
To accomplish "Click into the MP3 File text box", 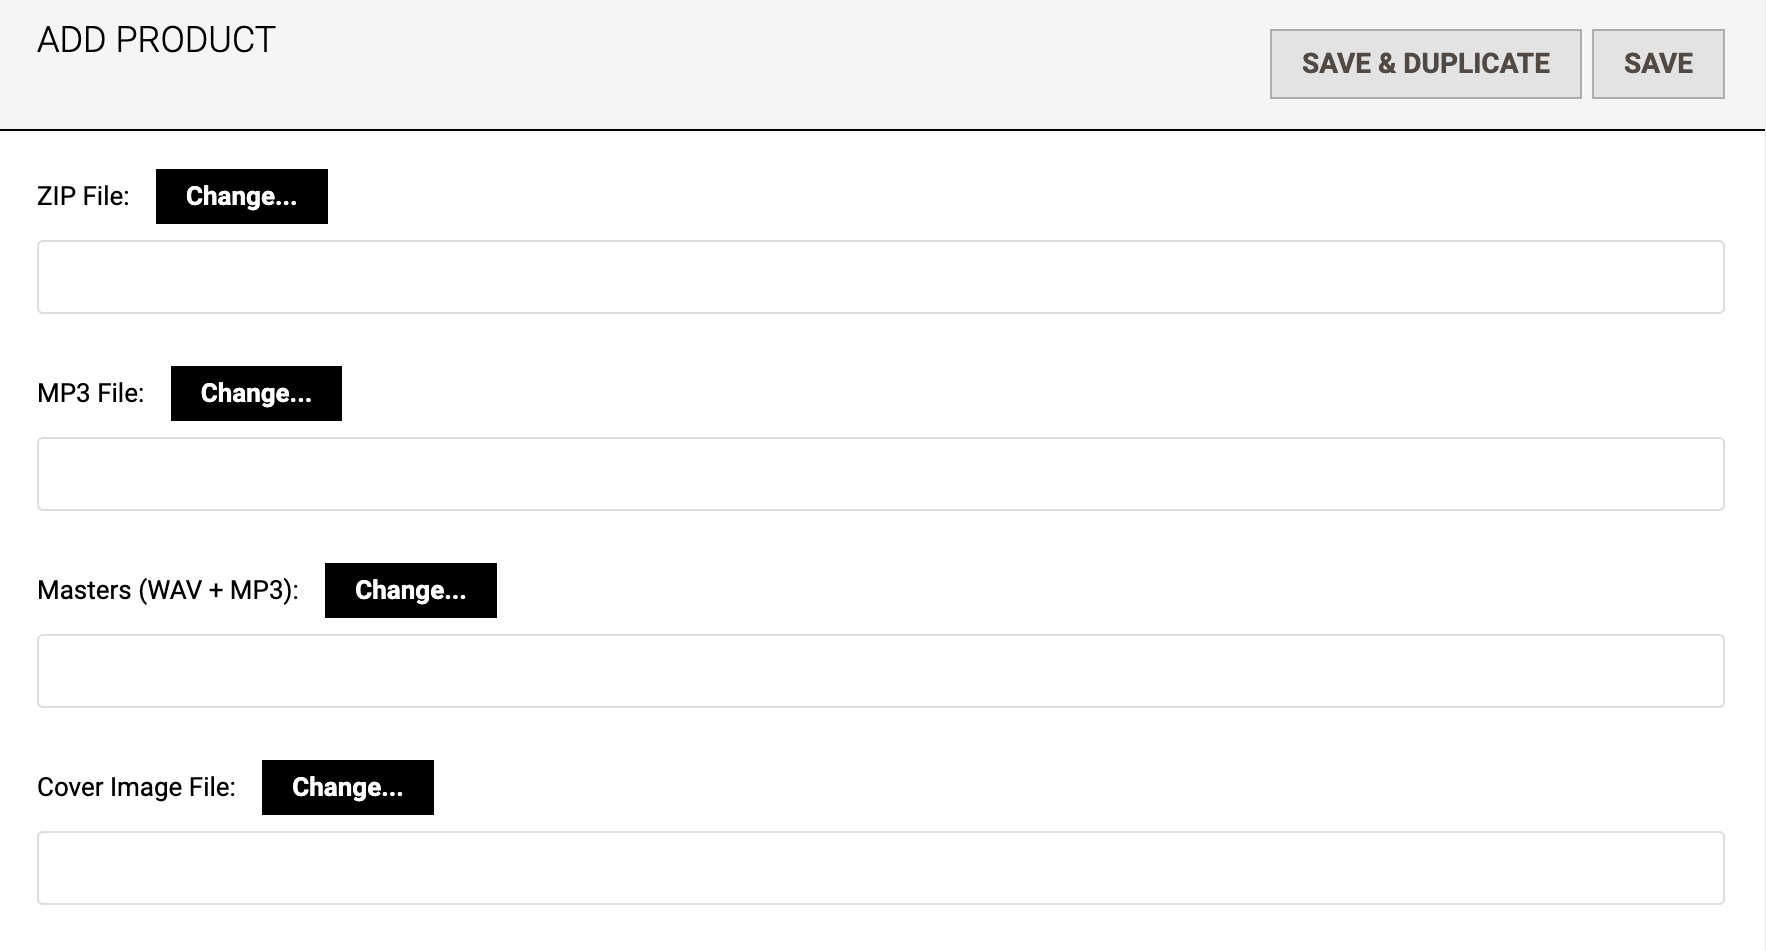I will (x=880, y=474).
